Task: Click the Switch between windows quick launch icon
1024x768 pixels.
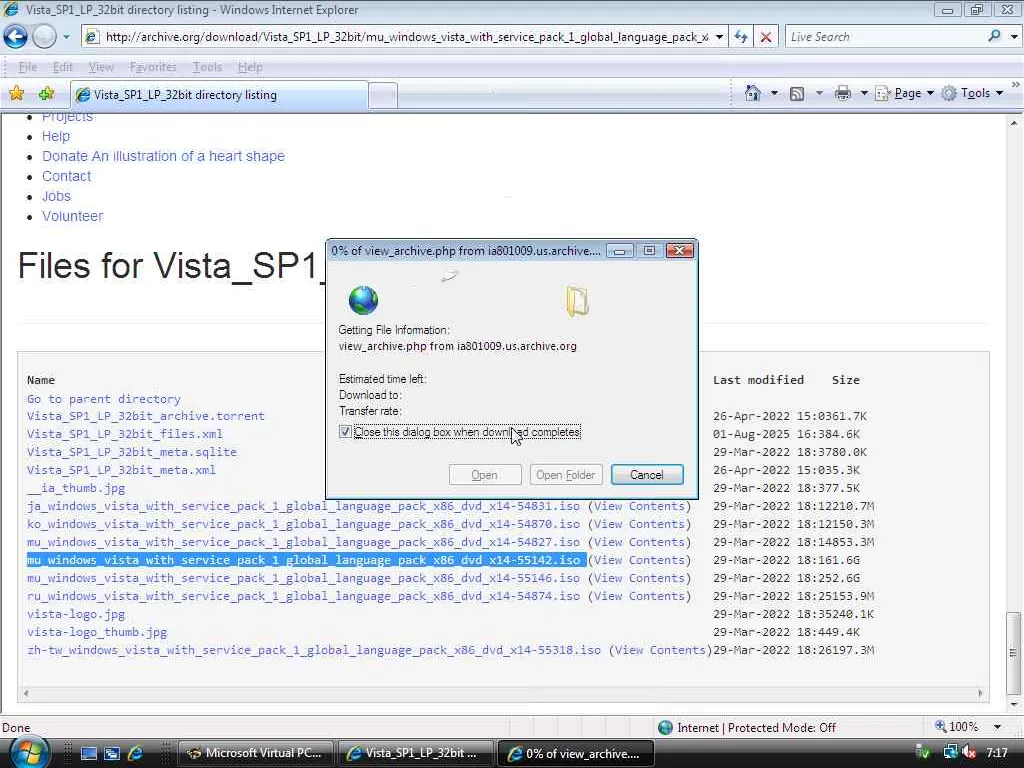Action: coord(112,753)
